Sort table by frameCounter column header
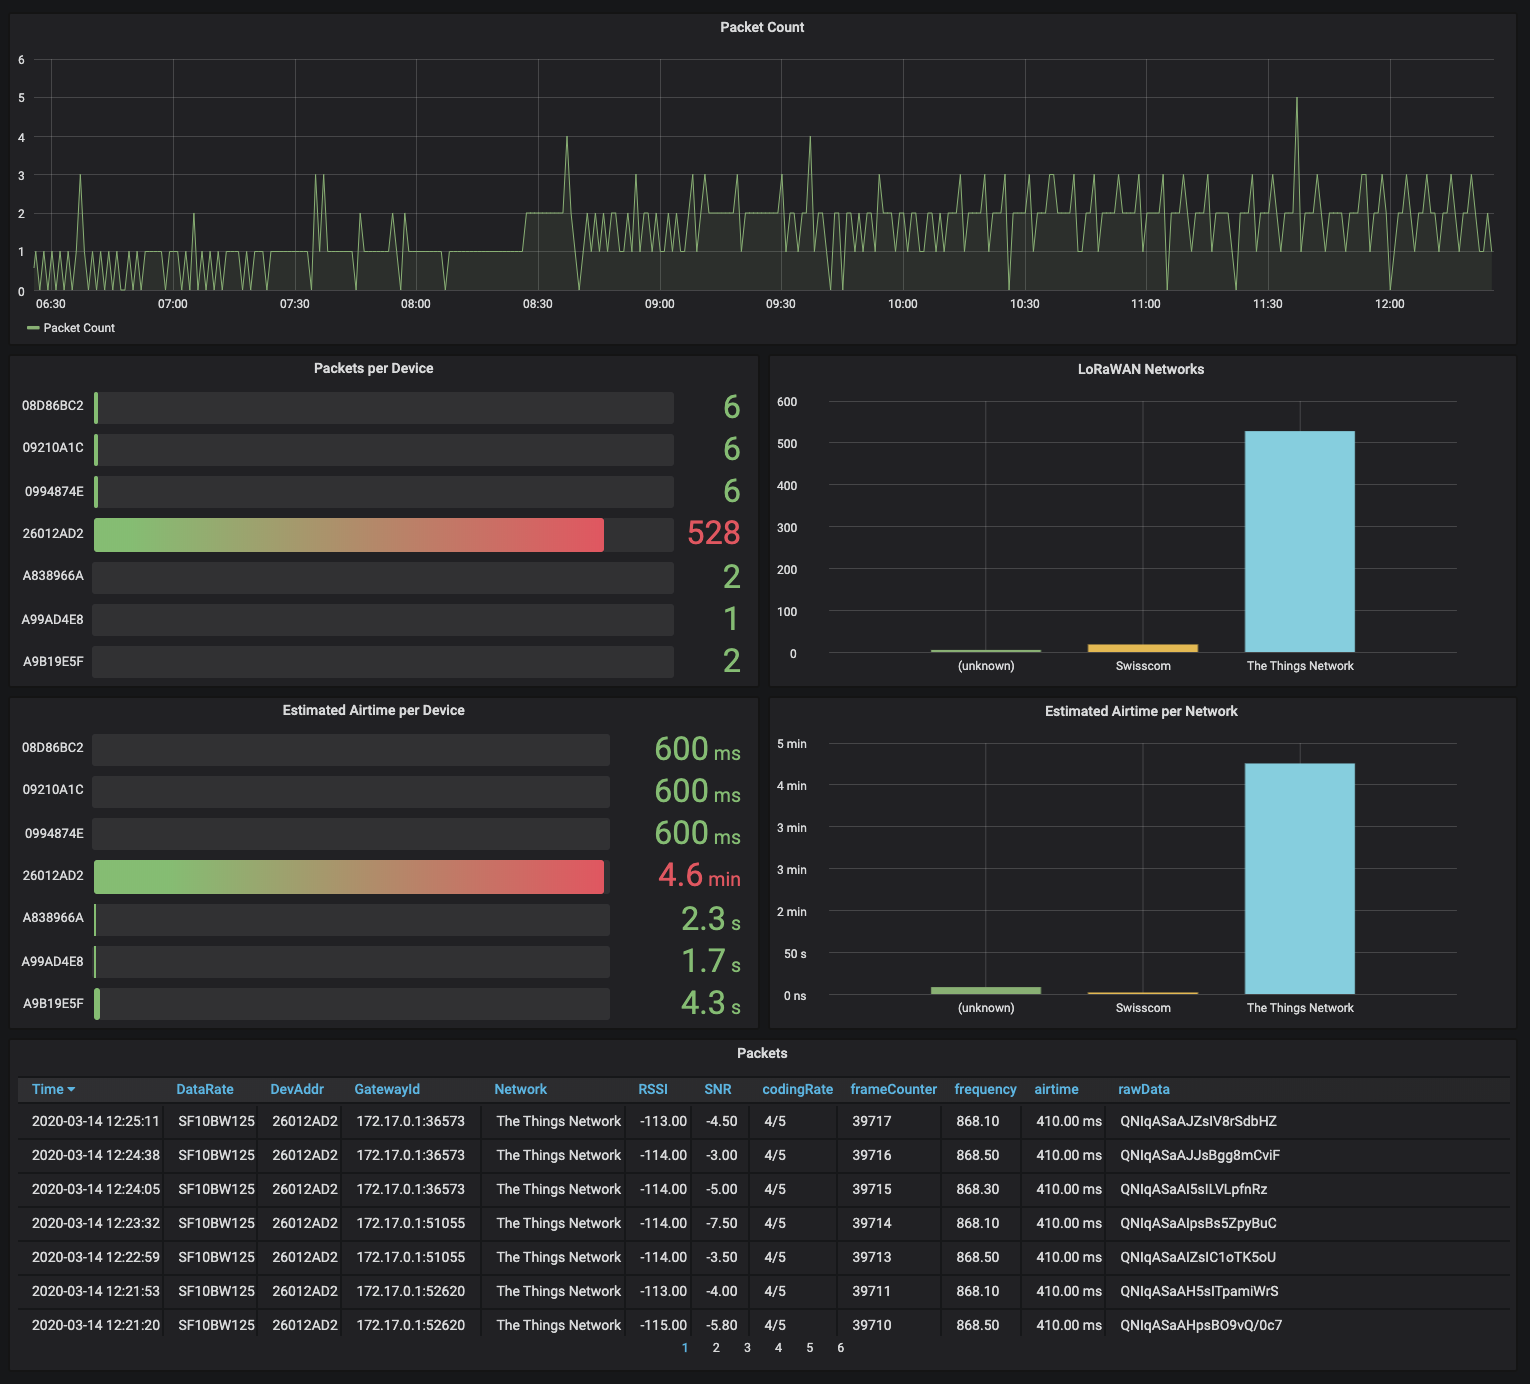Viewport: 1530px width, 1384px height. click(x=894, y=1089)
